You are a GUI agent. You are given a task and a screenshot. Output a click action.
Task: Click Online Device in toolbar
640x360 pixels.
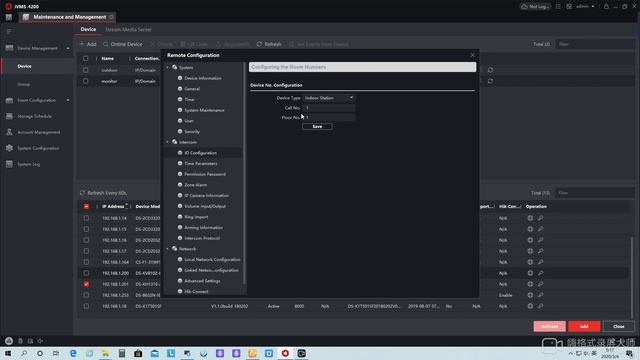click(123, 44)
